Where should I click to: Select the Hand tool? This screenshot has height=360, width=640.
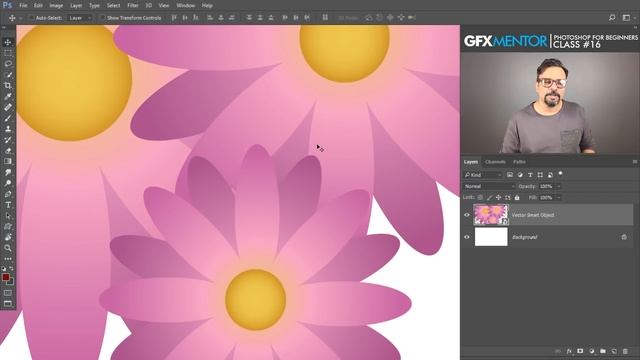pyautogui.click(x=8, y=237)
